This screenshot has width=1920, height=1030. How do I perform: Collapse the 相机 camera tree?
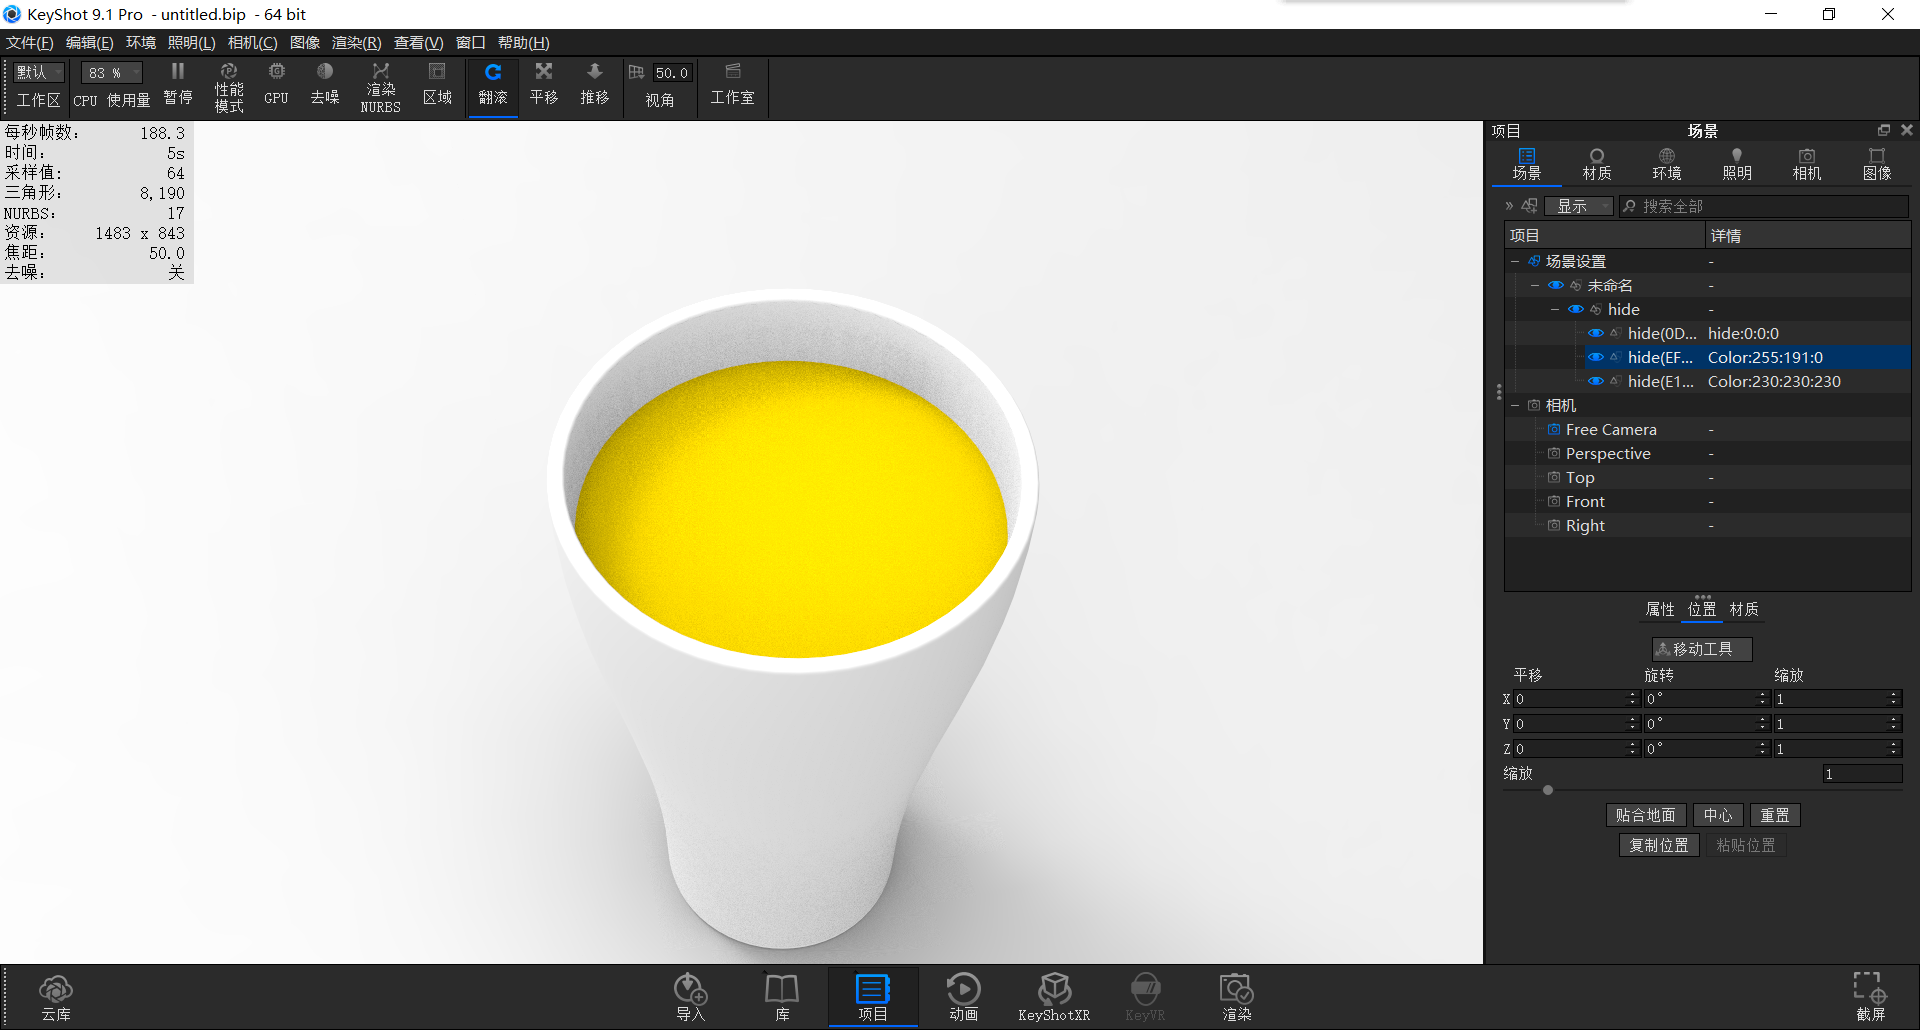click(x=1515, y=405)
